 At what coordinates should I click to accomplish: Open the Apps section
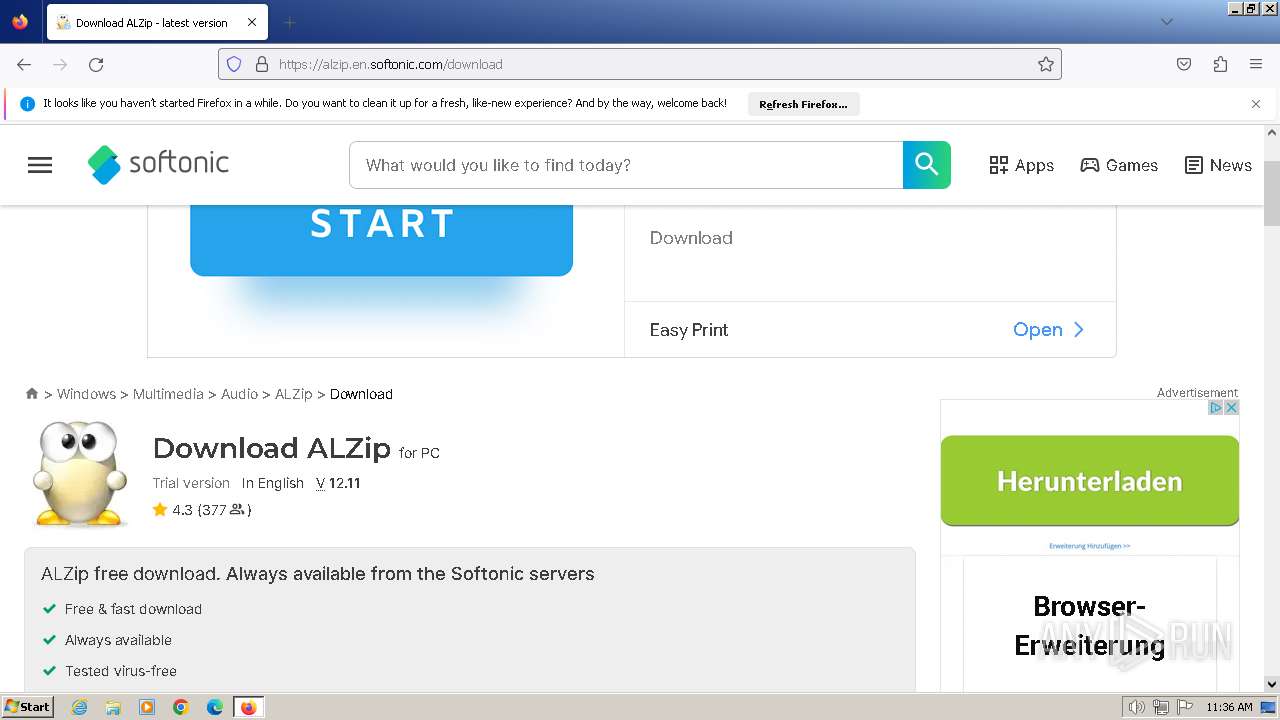point(1021,165)
